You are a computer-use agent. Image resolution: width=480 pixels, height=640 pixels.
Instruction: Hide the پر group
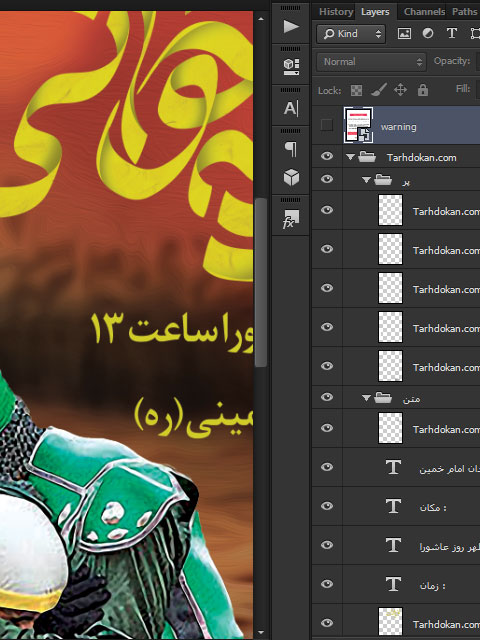point(327,179)
